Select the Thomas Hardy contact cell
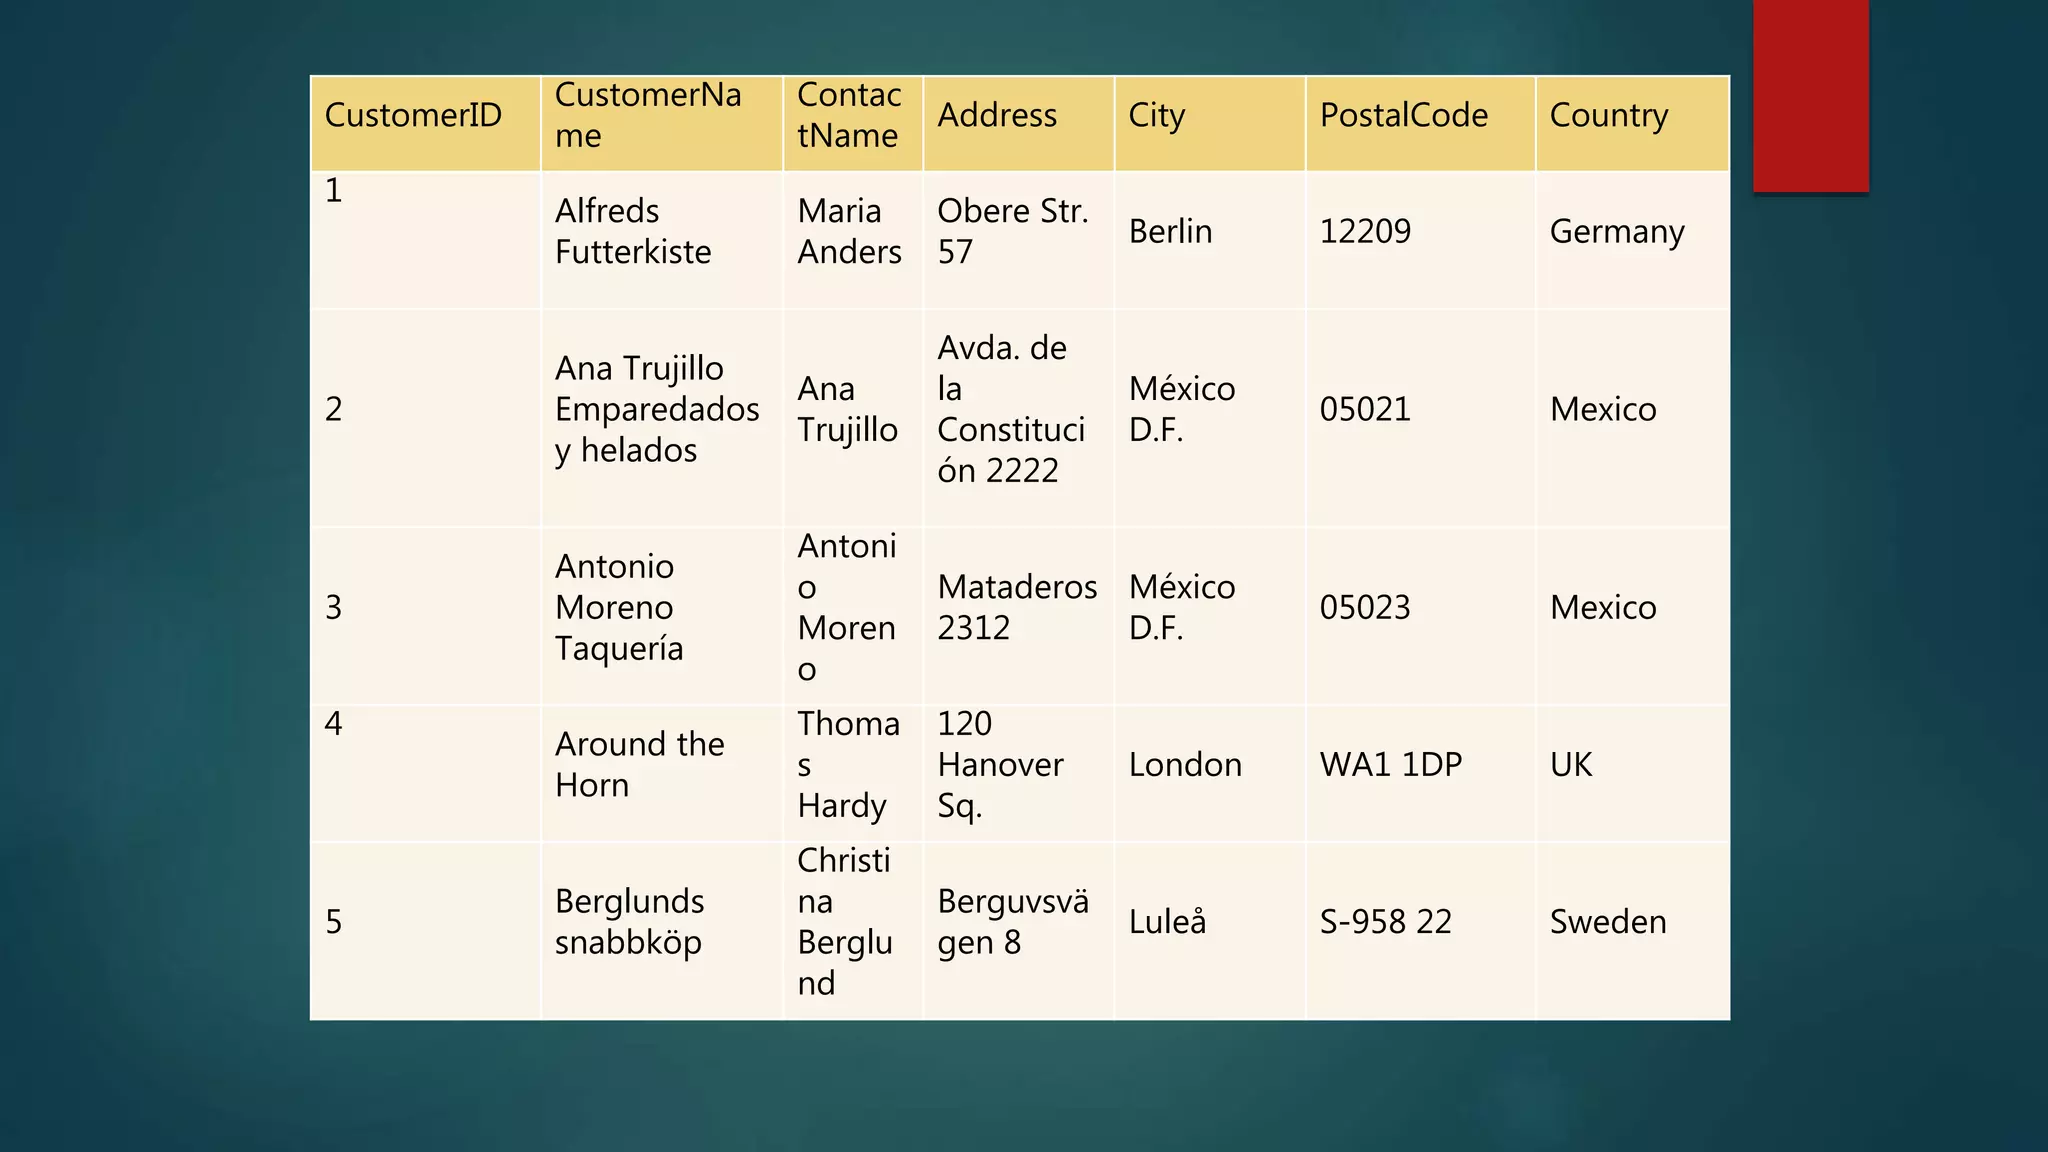The height and width of the screenshot is (1152, 2048). 853,773
